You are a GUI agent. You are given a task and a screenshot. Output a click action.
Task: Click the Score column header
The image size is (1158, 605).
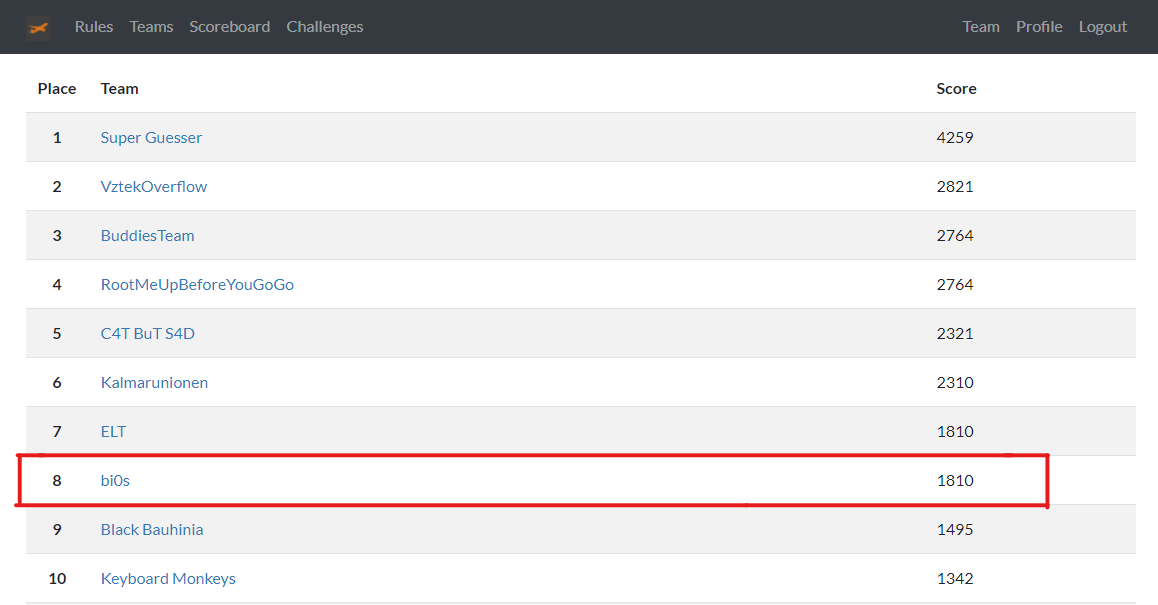956,89
